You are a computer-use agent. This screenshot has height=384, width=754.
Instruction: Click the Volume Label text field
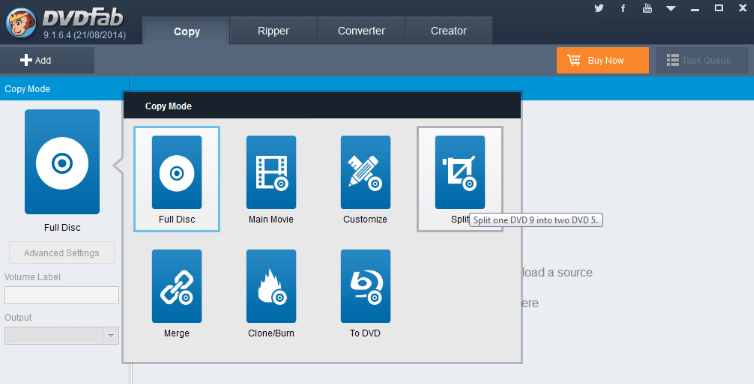(x=62, y=295)
